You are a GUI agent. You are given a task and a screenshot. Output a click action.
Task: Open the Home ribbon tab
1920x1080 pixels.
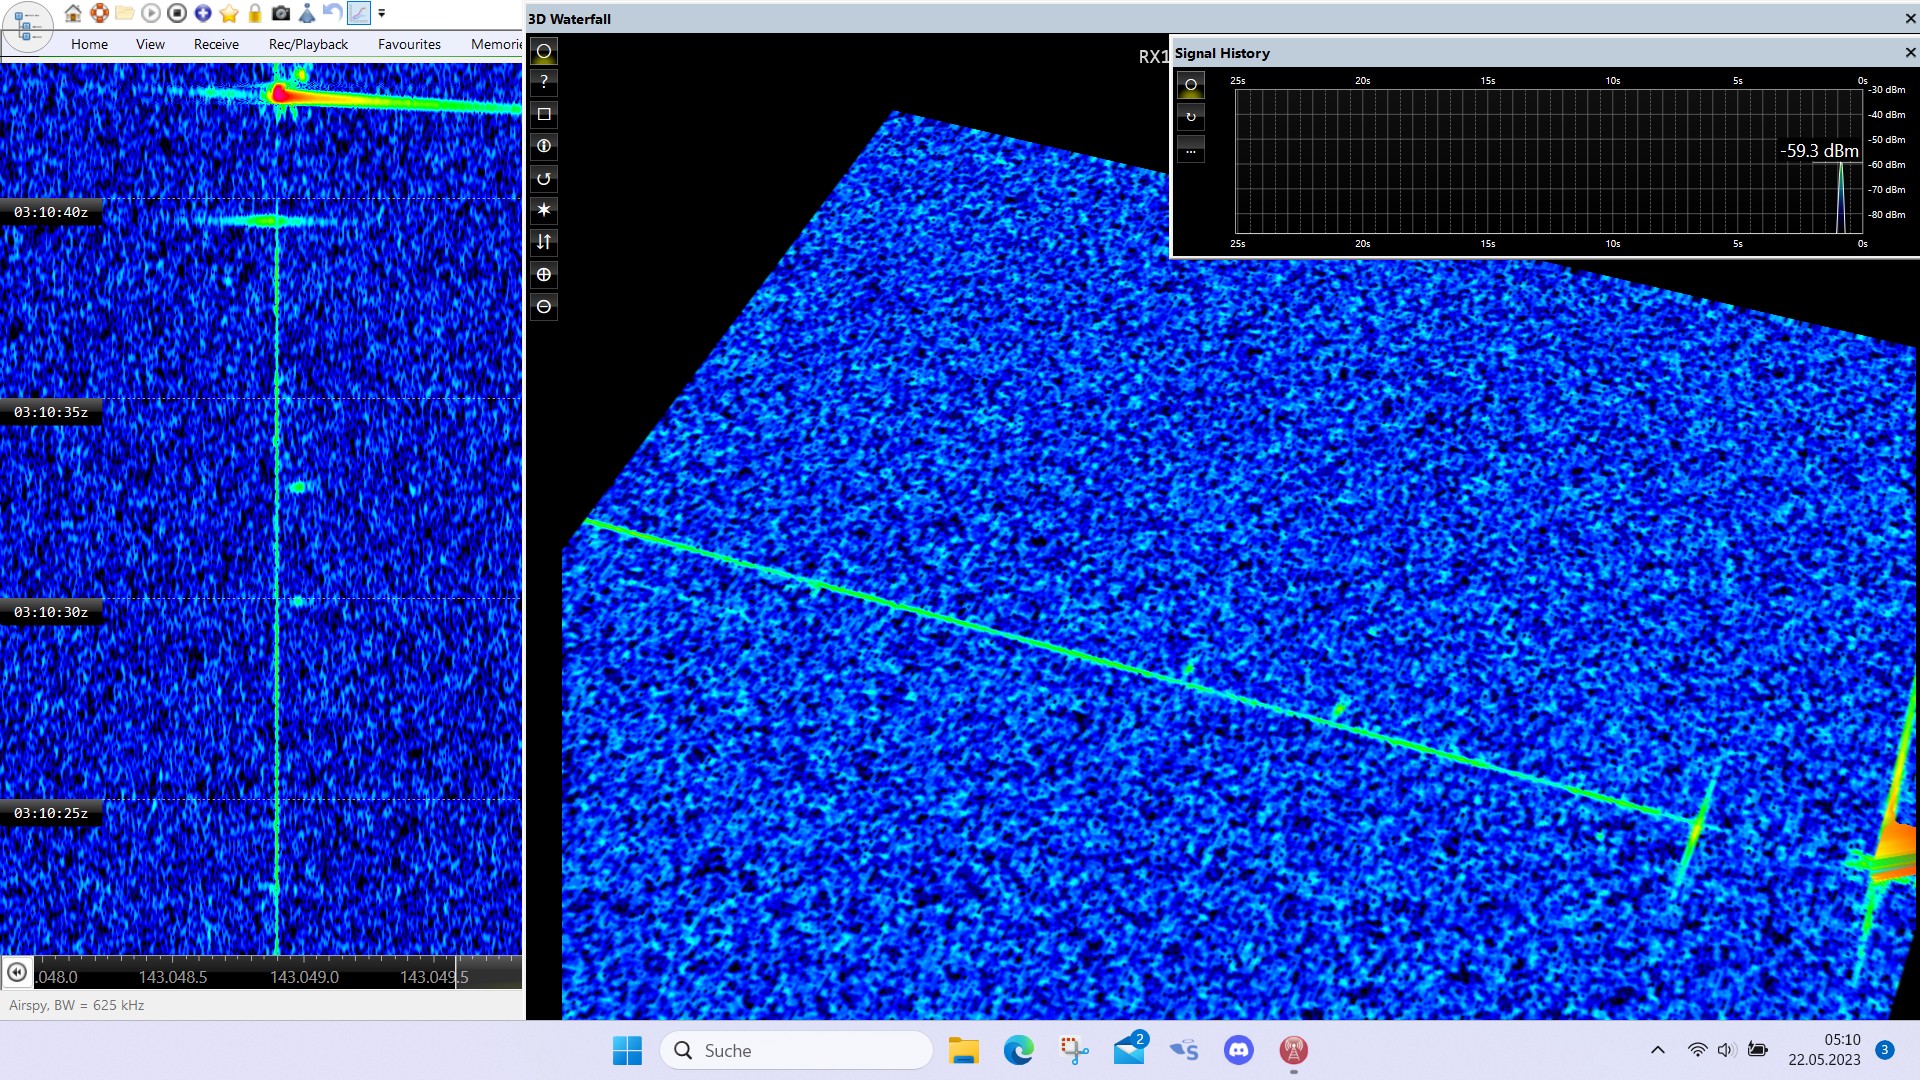tap(89, 44)
